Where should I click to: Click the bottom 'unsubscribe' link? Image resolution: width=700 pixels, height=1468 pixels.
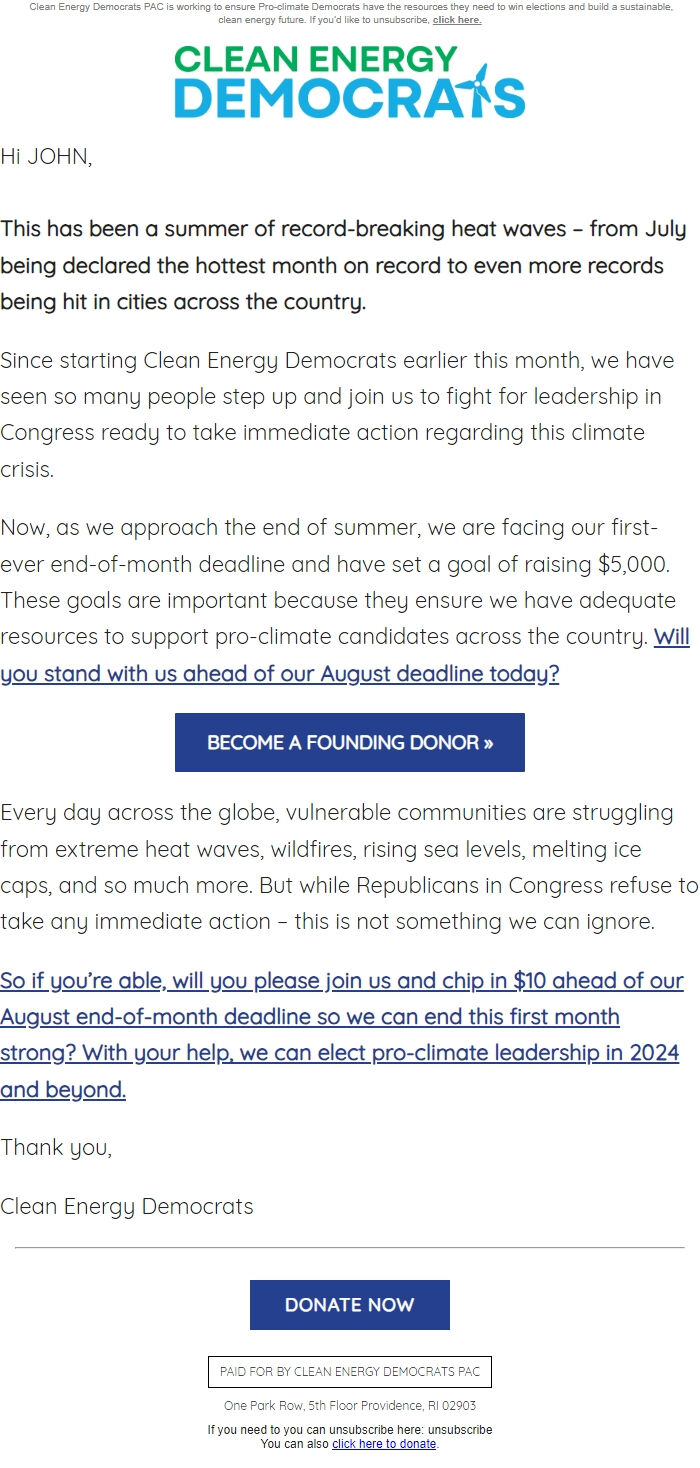point(461,1429)
